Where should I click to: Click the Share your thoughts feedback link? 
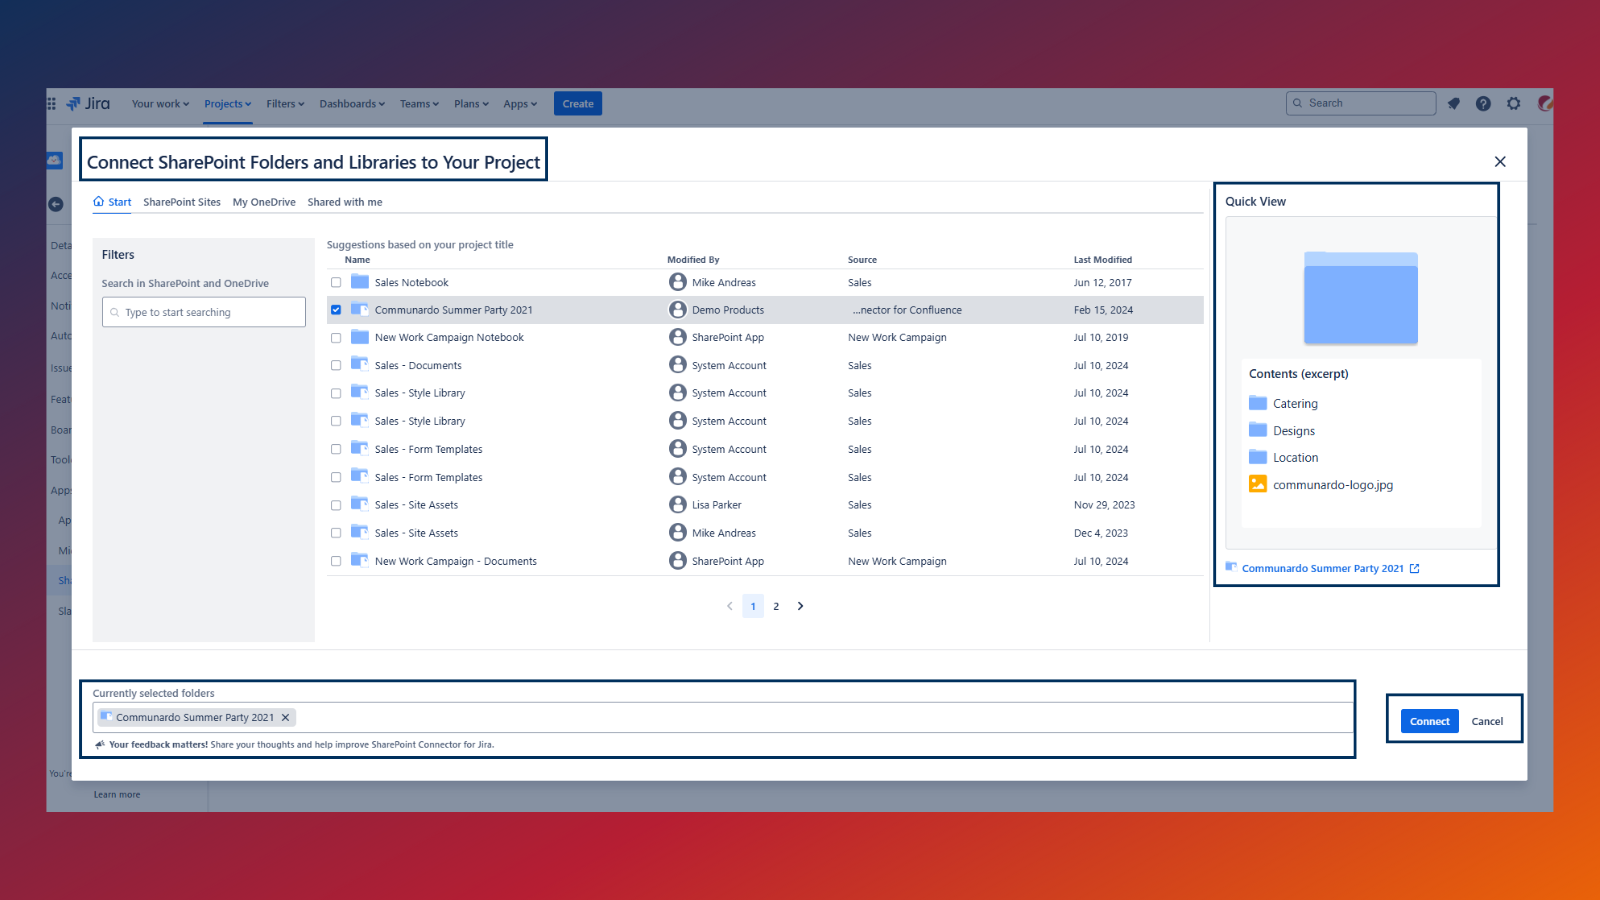tap(353, 744)
